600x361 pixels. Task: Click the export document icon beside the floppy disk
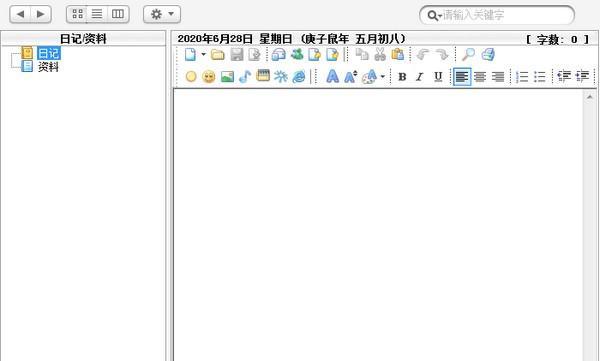click(254, 55)
